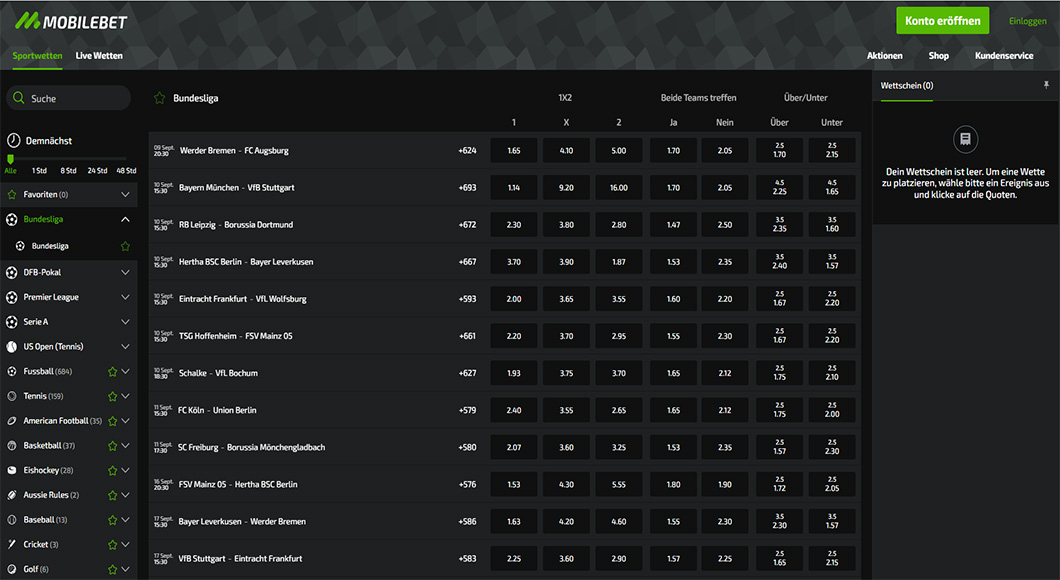Select draw odds 9.20 Bayern München - VfB Stuttgart
Screen dimensions: 1060x580
click(x=567, y=188)
